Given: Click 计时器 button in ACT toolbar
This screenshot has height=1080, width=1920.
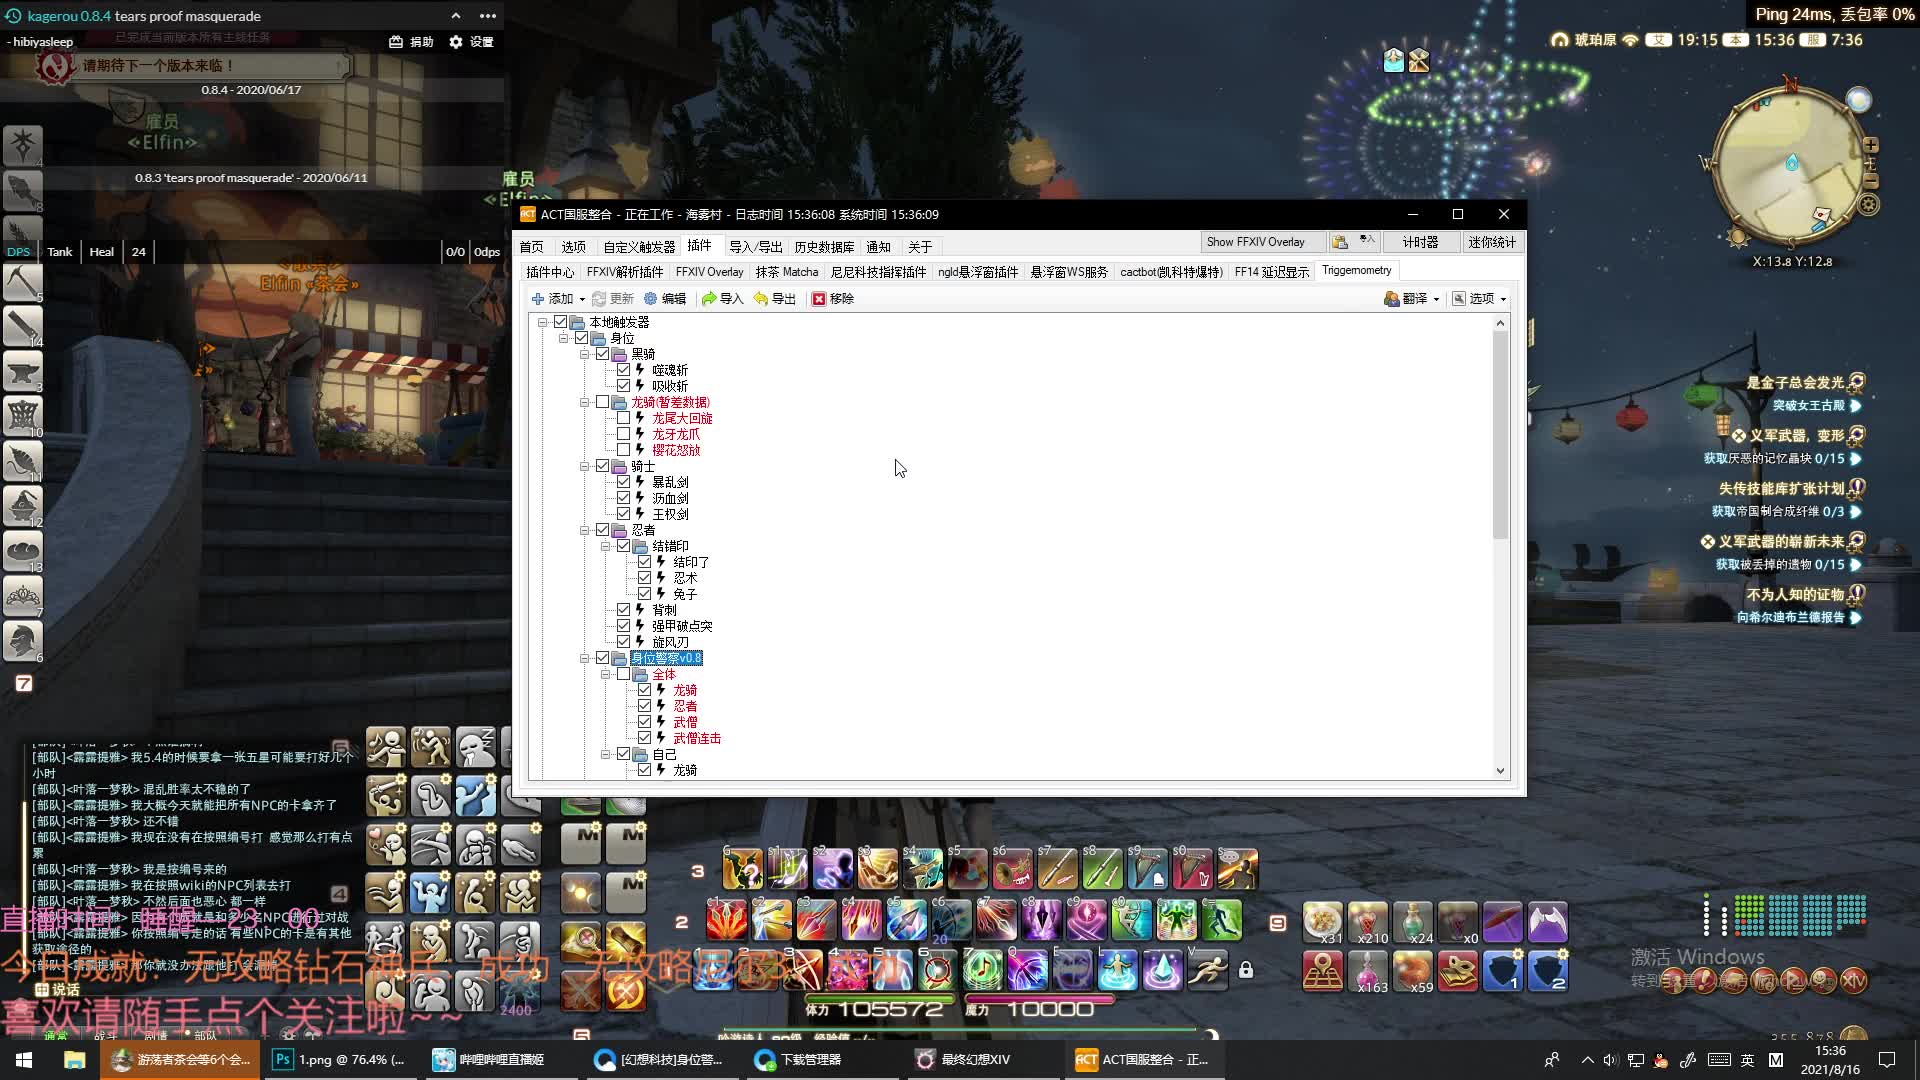Looking at the screenshot, I should pos(1419,241).
